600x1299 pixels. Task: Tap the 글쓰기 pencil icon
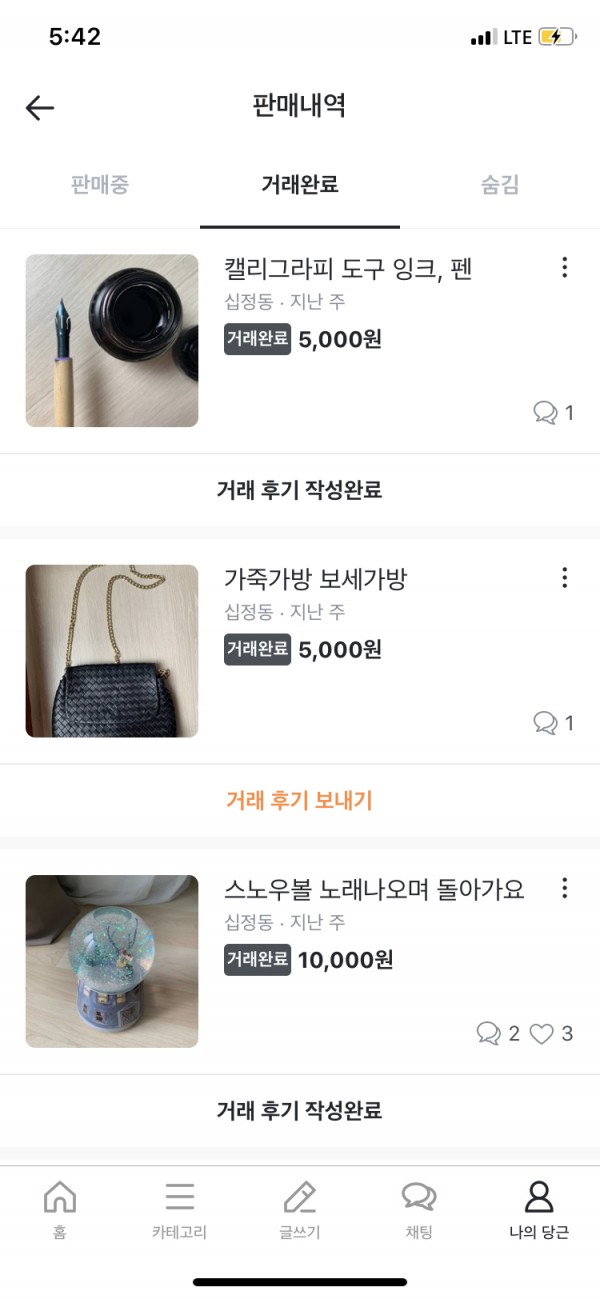tap(299, 1197)
